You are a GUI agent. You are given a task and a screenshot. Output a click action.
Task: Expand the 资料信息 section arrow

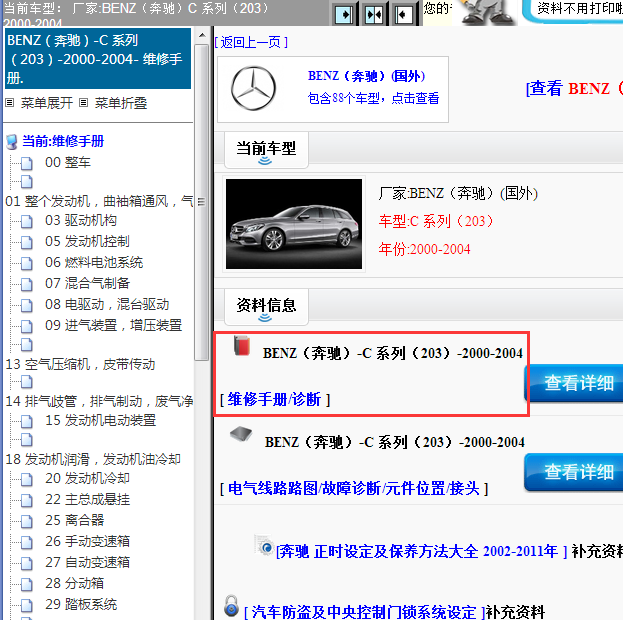(265, 317)
